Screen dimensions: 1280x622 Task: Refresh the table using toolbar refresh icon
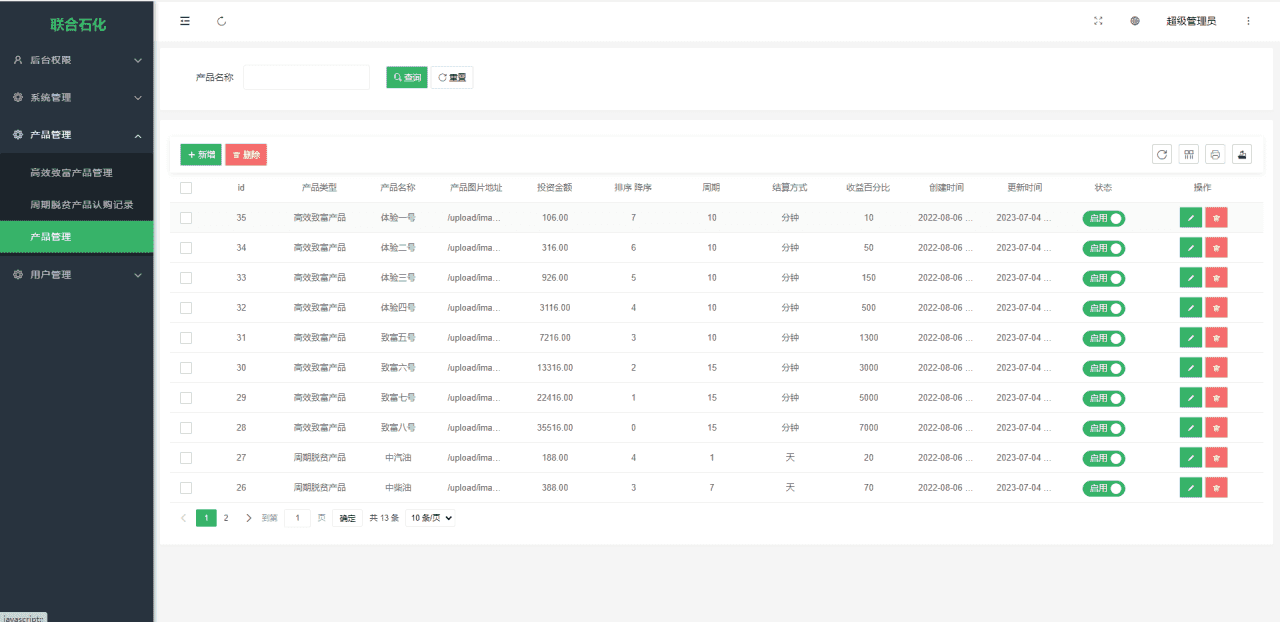(1162, 154)
